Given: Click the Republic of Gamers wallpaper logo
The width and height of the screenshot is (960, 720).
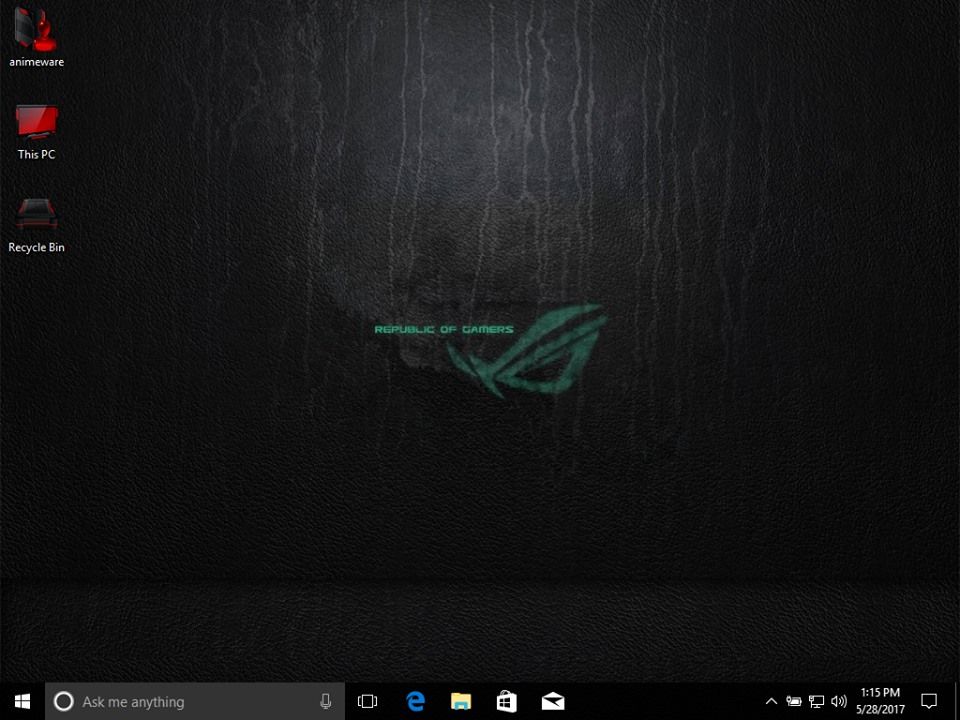Looking at the screenshot, I should coord(525,350).
